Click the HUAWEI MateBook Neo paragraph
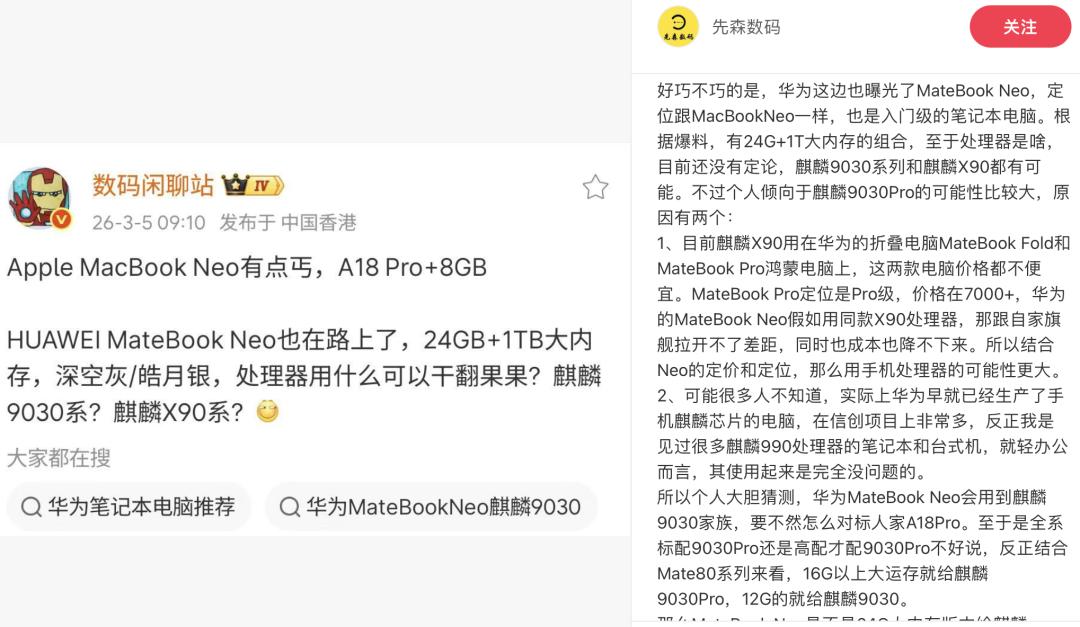The height and width of the screenshot is (627, 1080). tap(304, 376)
